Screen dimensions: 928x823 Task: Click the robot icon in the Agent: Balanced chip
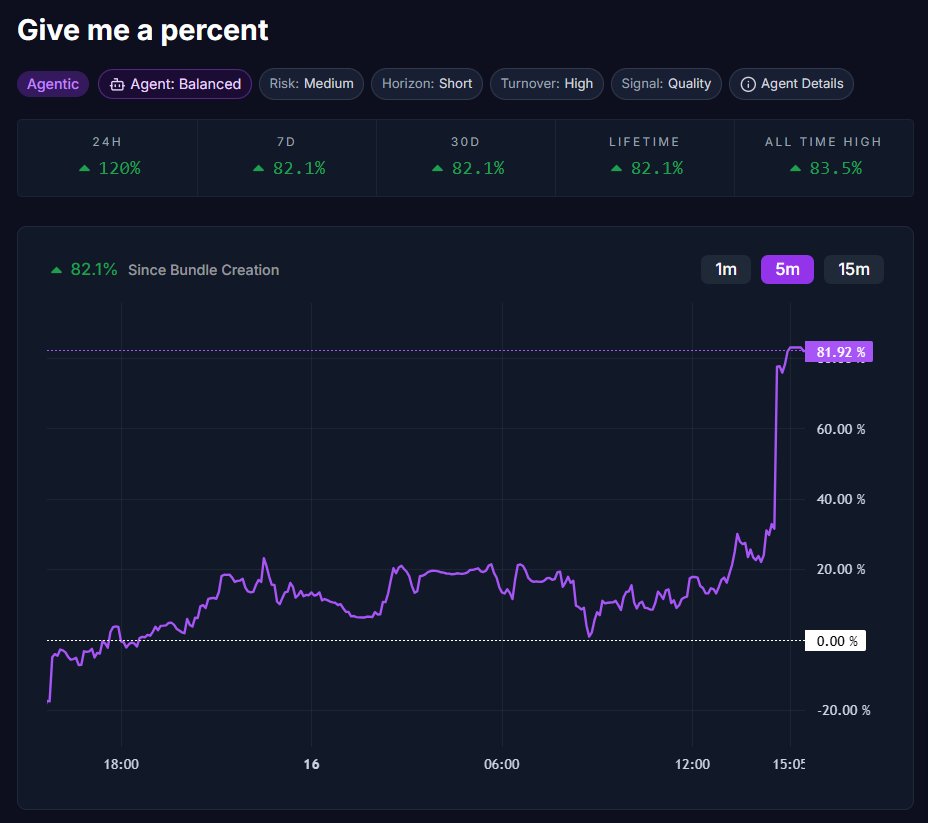(117, 85)
